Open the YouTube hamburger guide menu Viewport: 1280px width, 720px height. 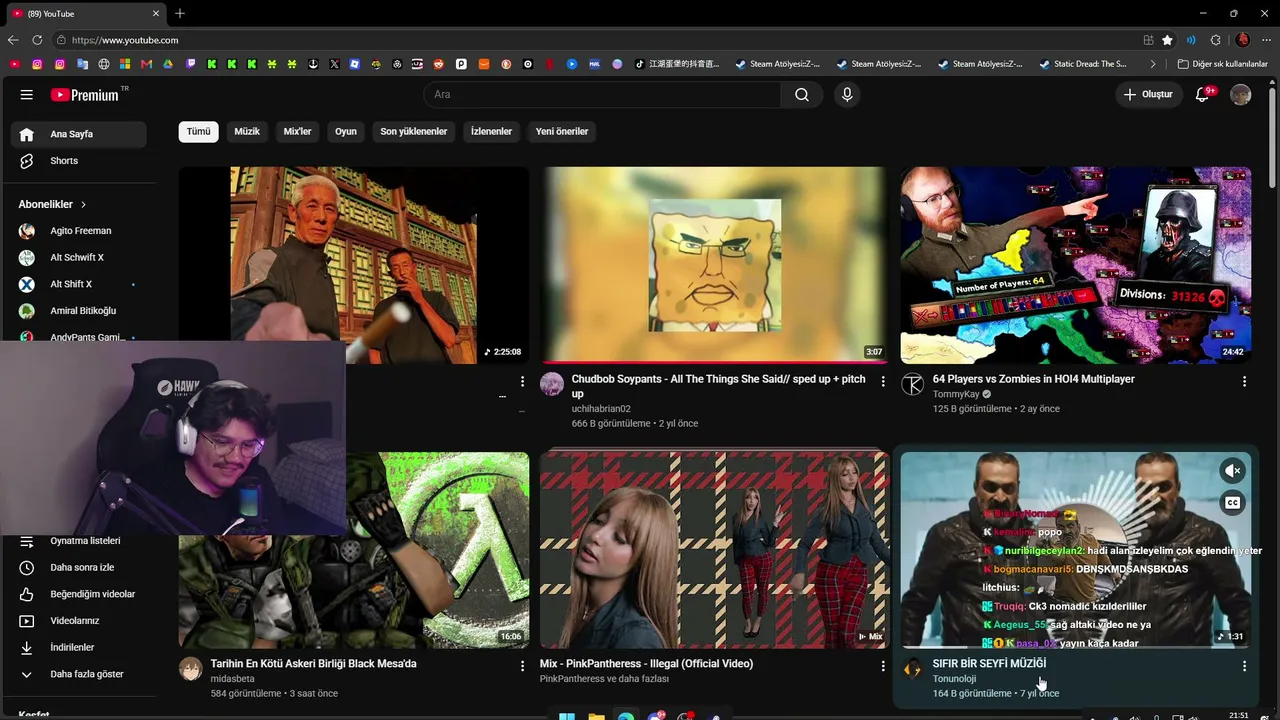pyautogui.click(x=27, y=95)
